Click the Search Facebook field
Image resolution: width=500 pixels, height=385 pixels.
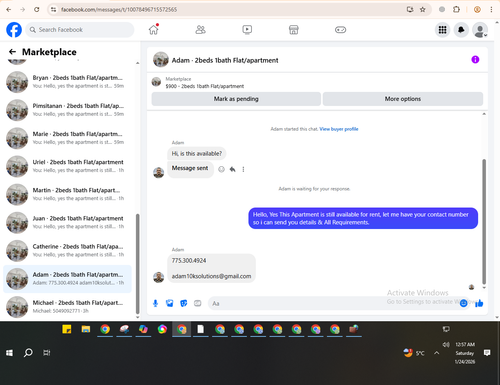point(80,30)
